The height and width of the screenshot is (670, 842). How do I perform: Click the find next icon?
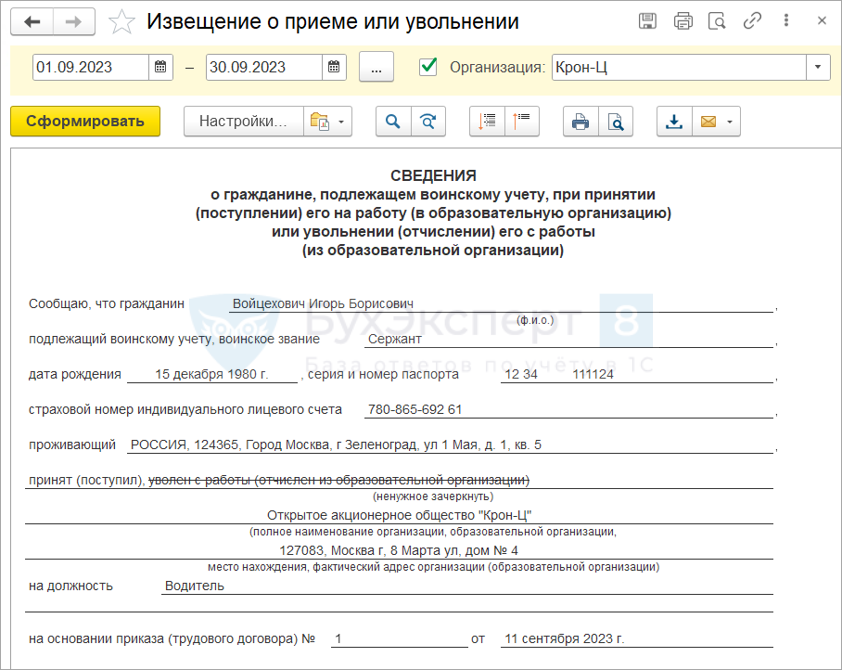428,121
